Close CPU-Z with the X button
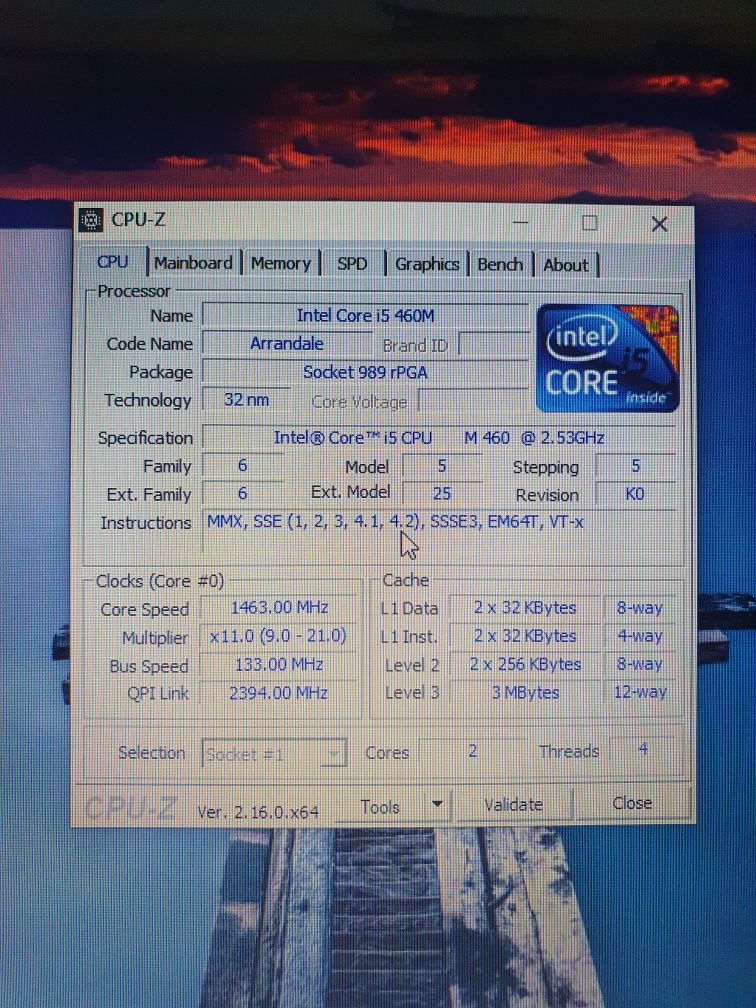Viewport: 756px width, 1008px height. 659,224
